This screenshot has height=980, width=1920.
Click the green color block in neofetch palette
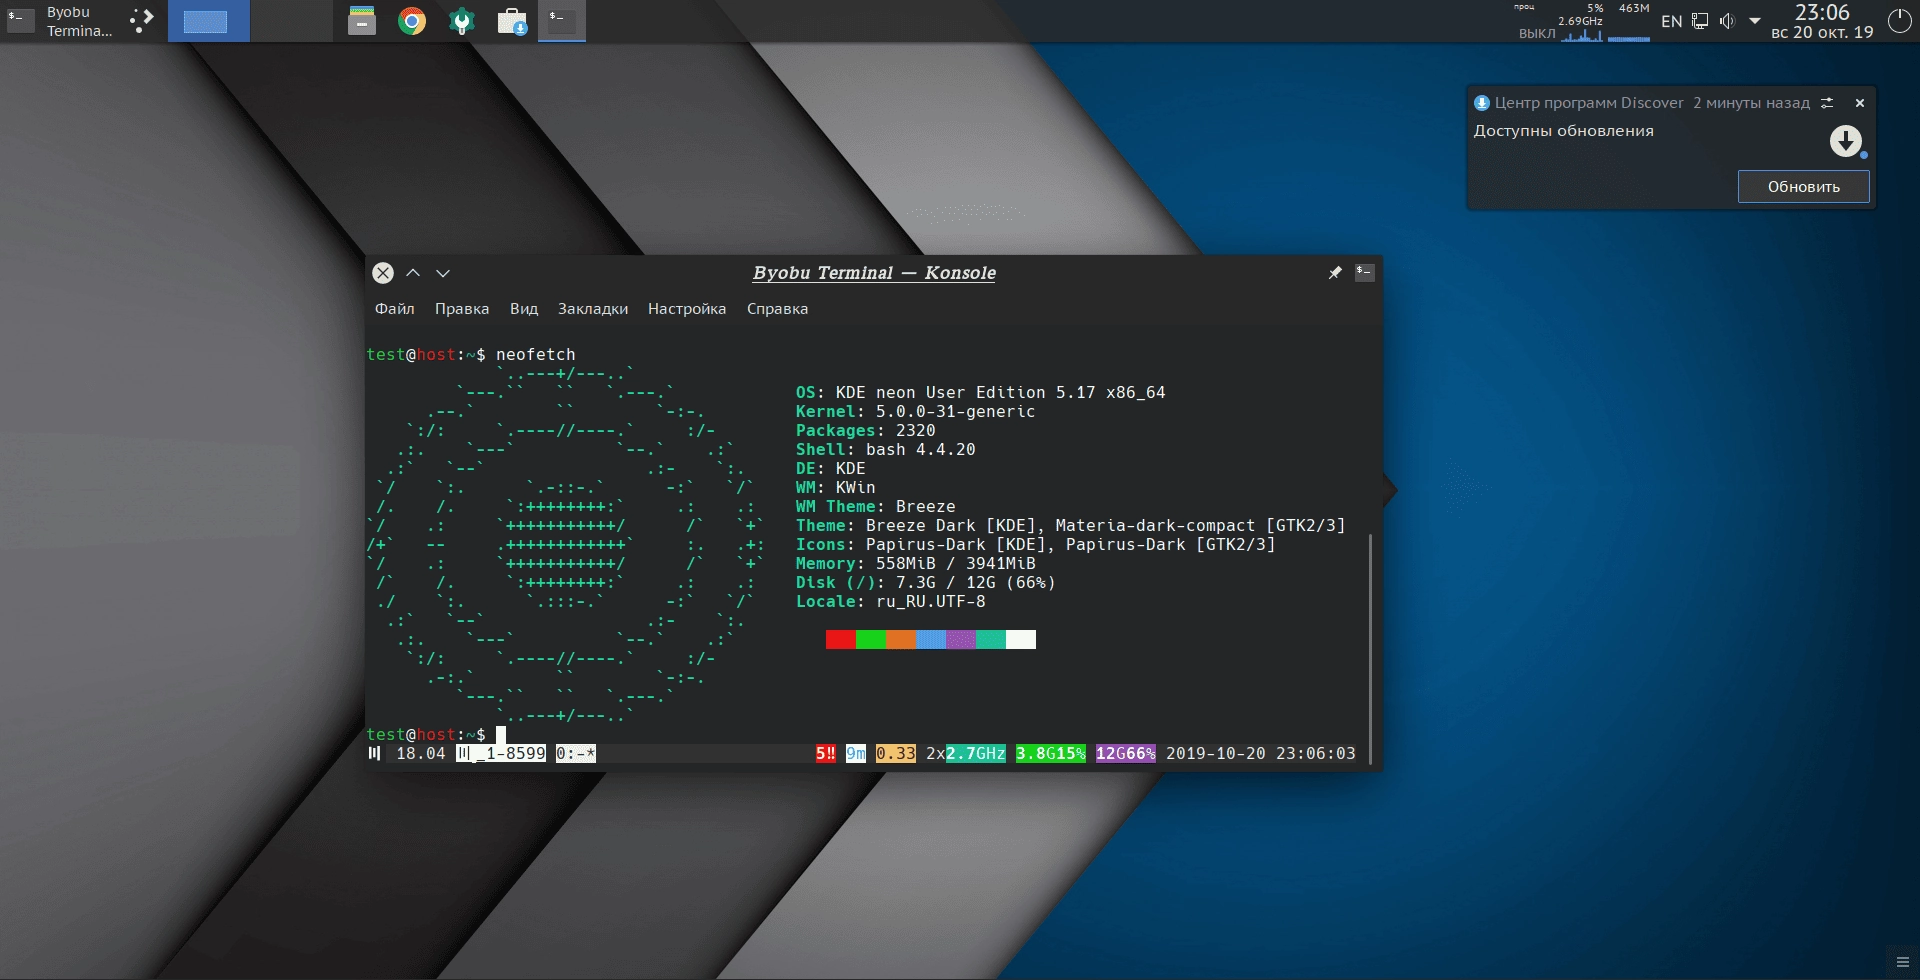(871, 640)
